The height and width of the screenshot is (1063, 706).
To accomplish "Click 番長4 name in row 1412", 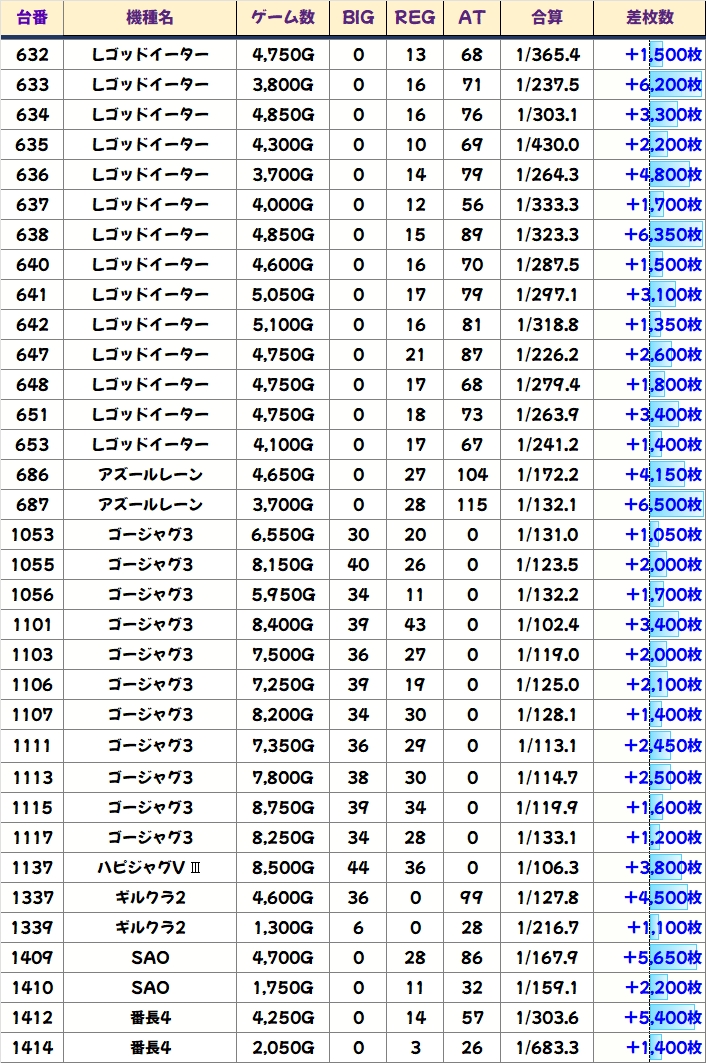I will [x=150, y=1018].
